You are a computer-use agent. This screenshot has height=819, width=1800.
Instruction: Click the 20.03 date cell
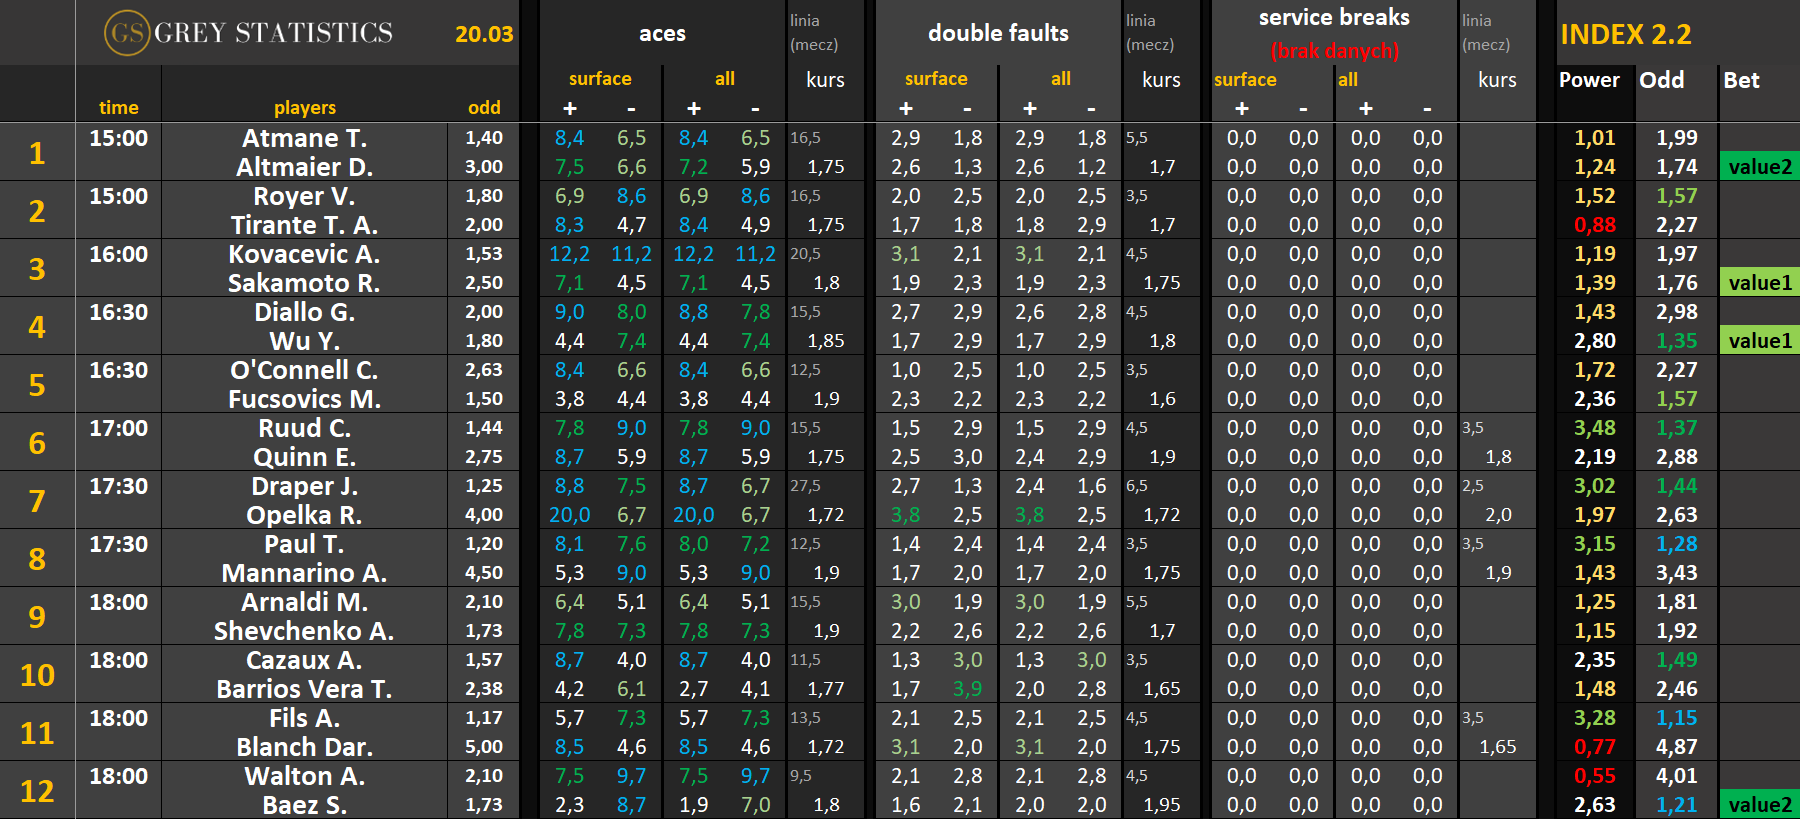coord(484,34)
